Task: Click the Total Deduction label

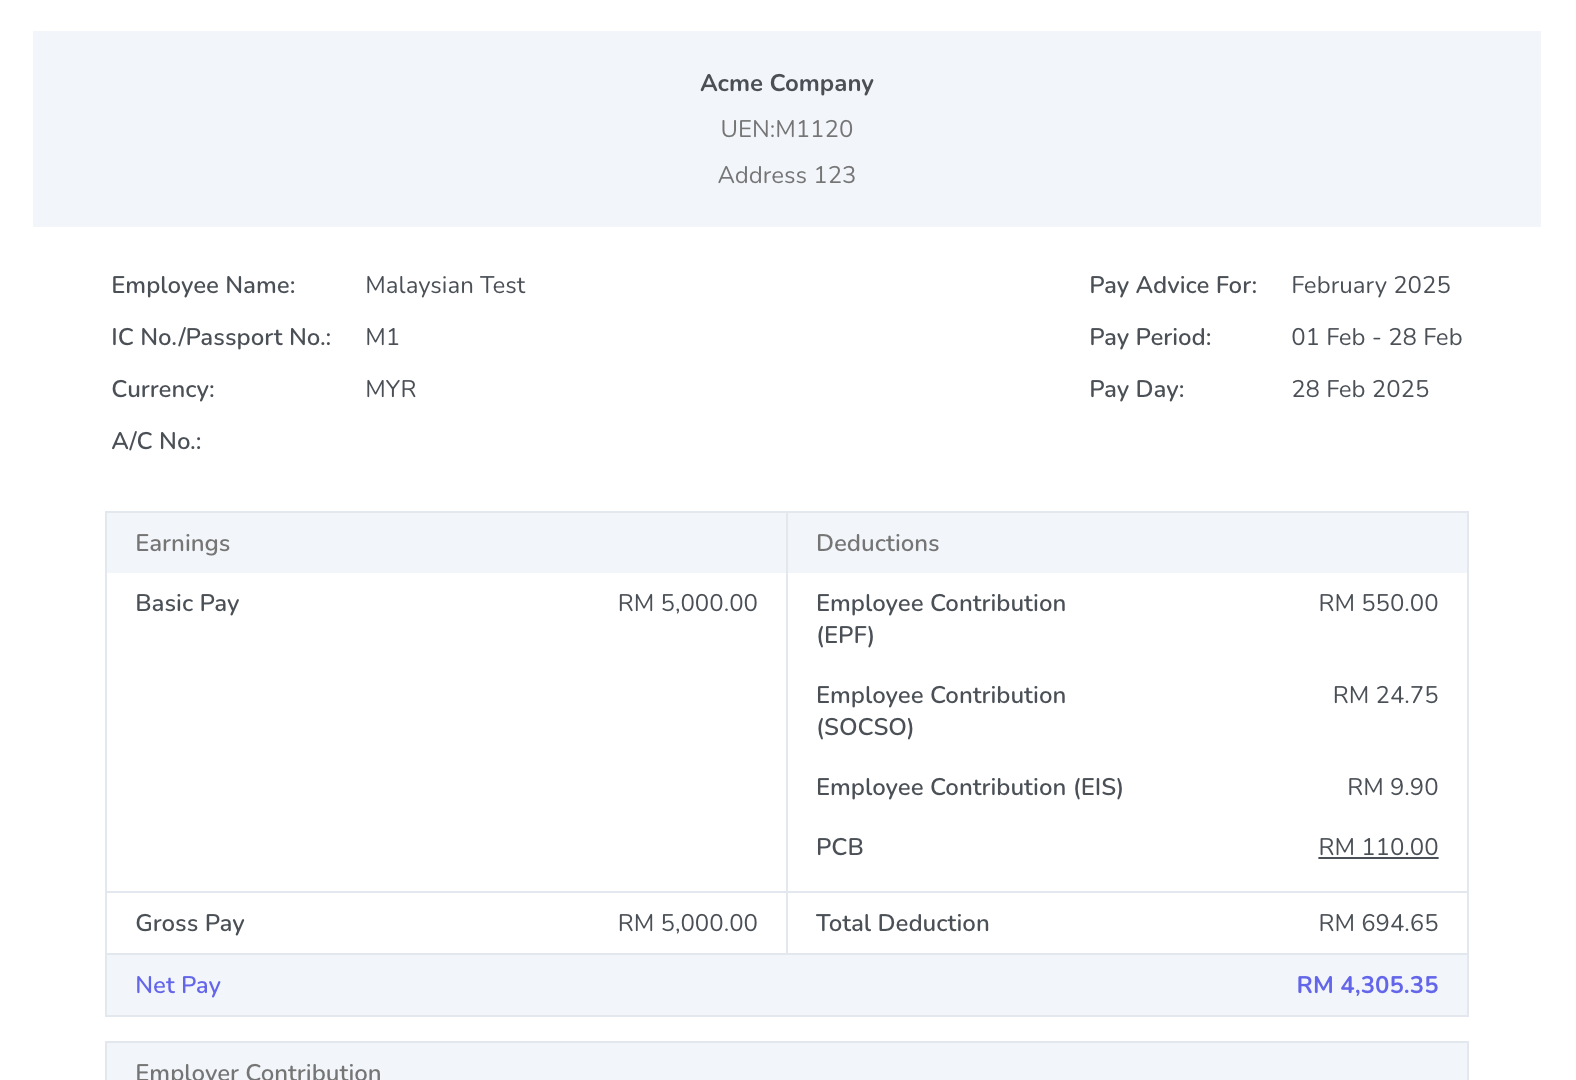Action: click(903, 923)
